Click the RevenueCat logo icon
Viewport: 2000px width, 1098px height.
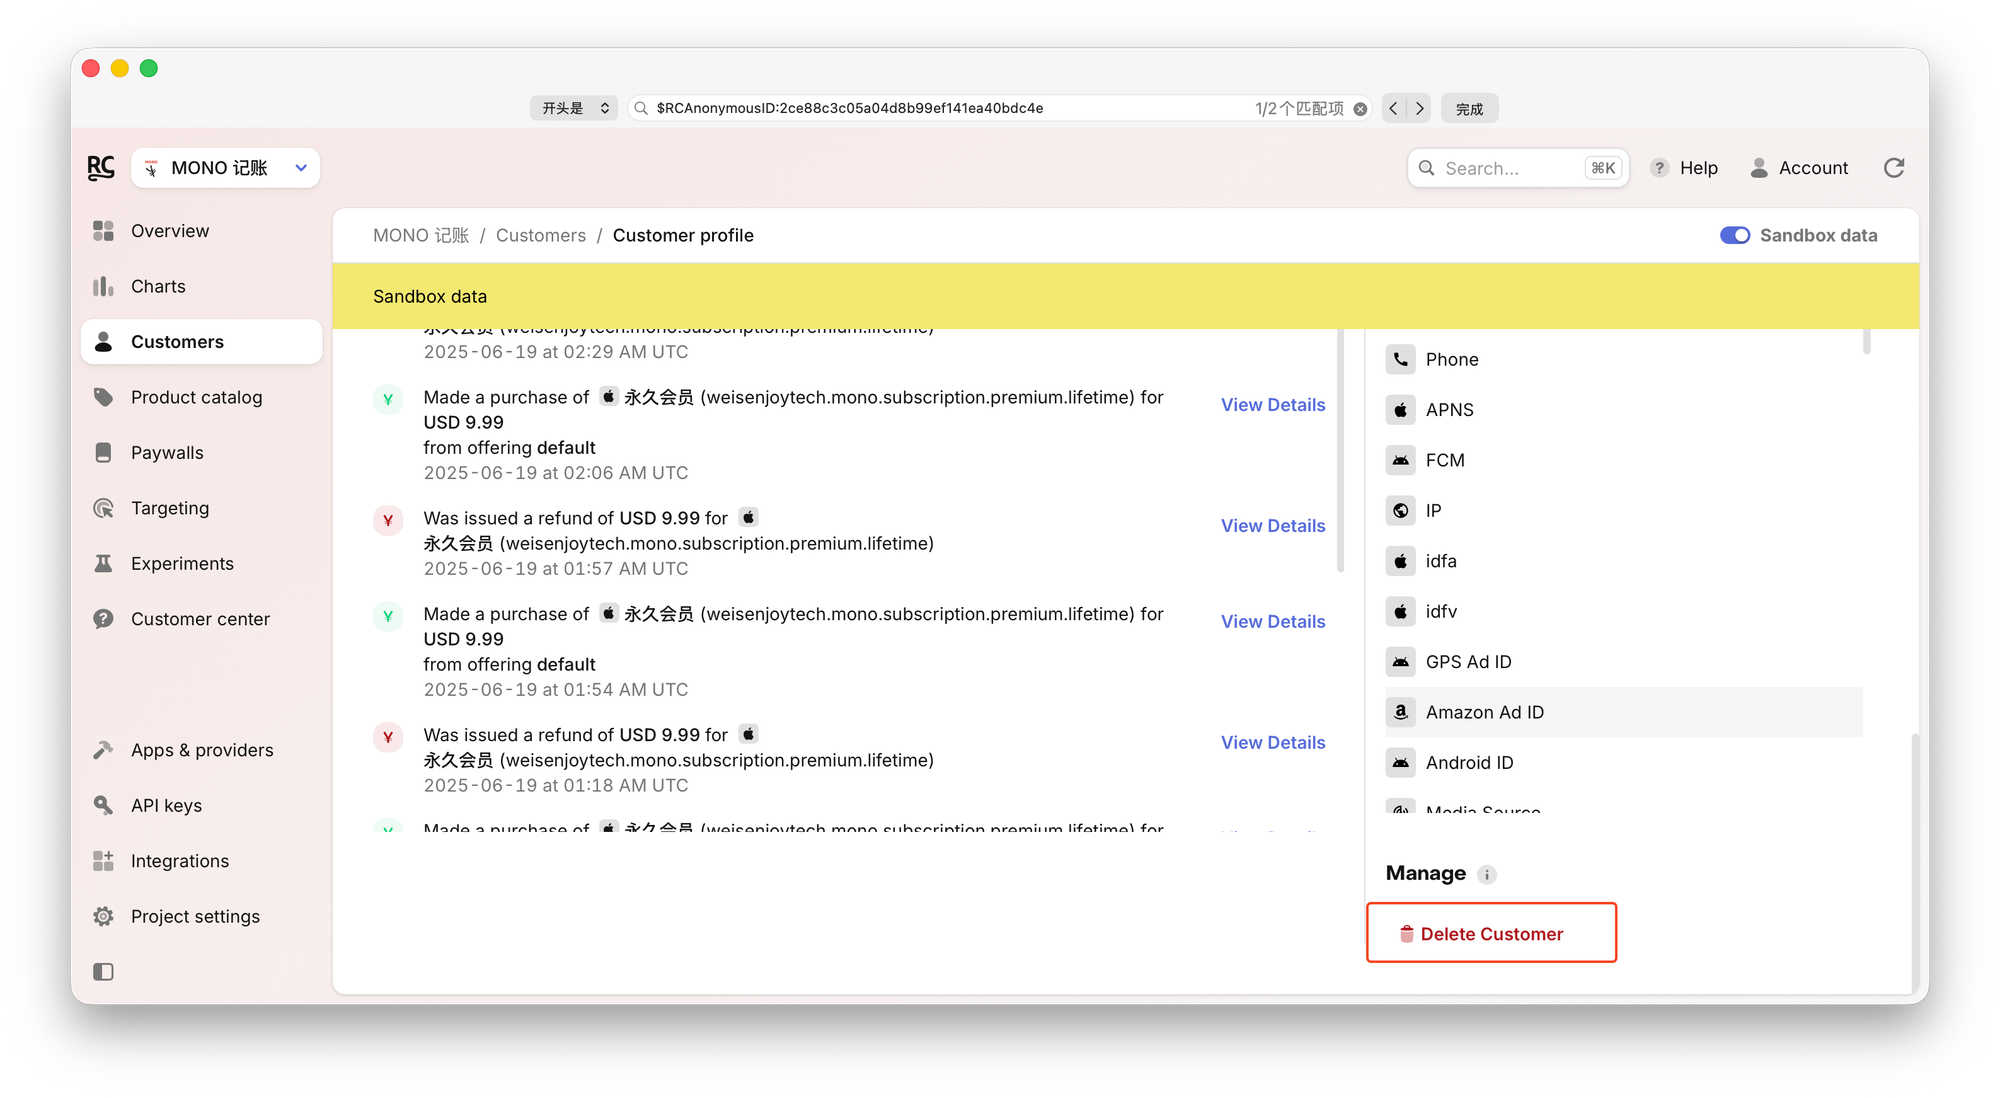101,168
